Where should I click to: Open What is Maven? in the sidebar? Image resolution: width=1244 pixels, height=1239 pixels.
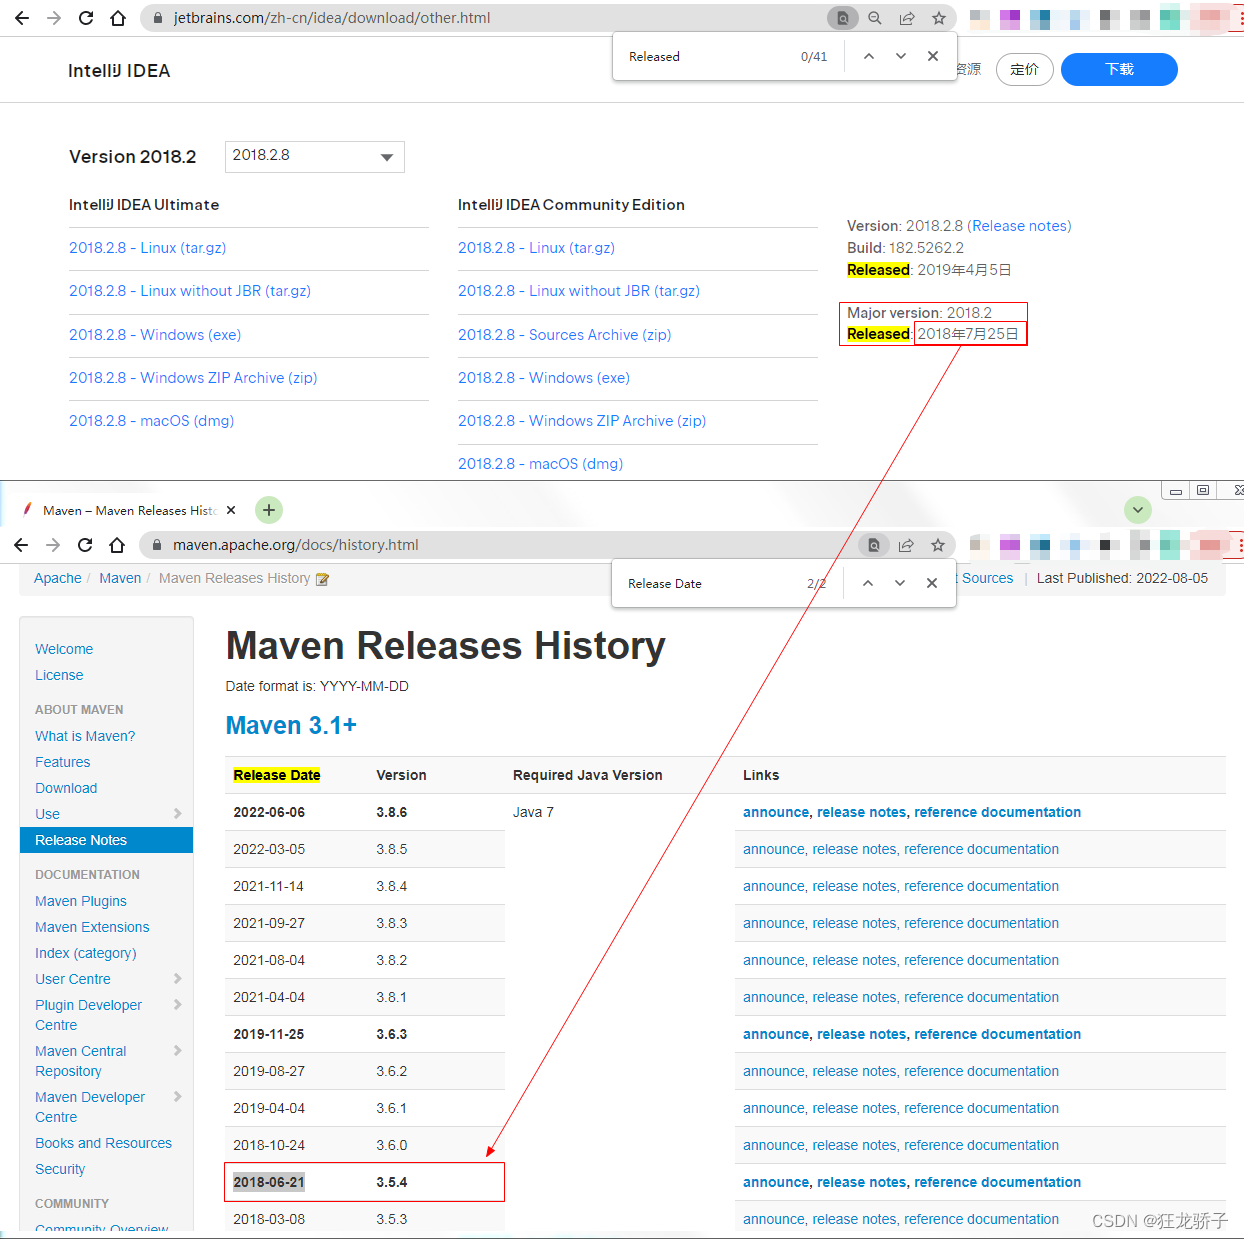(85, 736)
